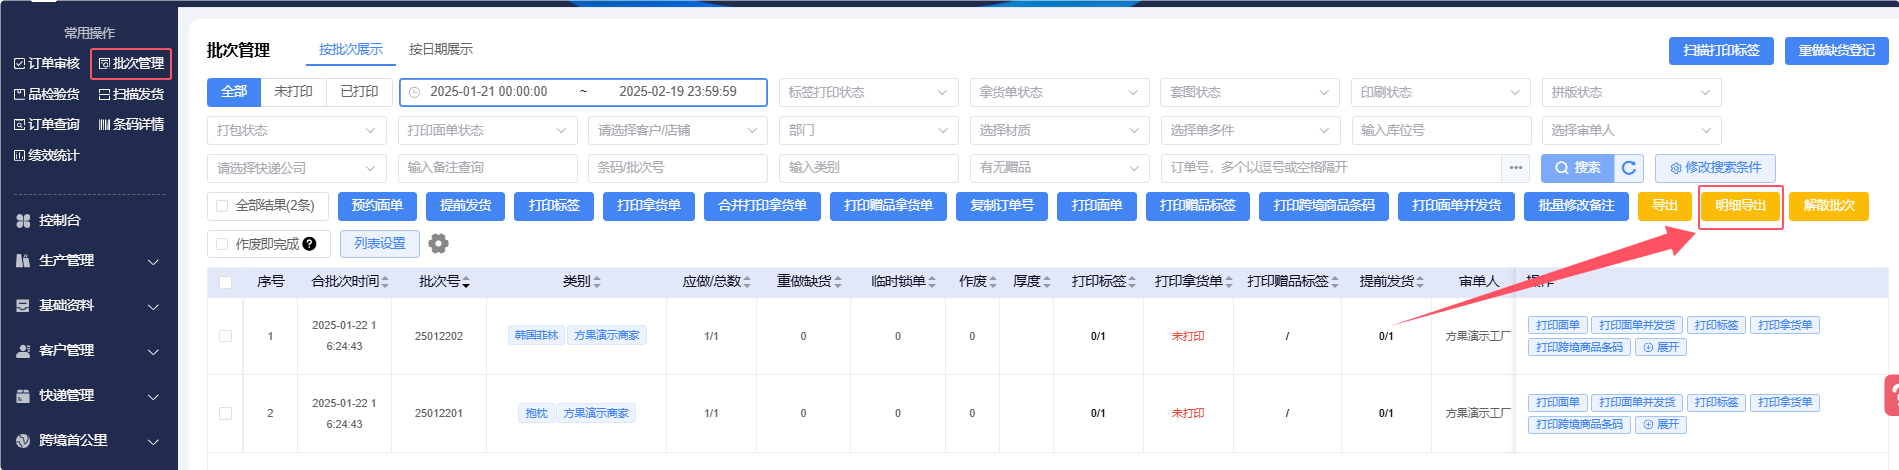Click the 输入备注查询 input field

tap(487, 168)
